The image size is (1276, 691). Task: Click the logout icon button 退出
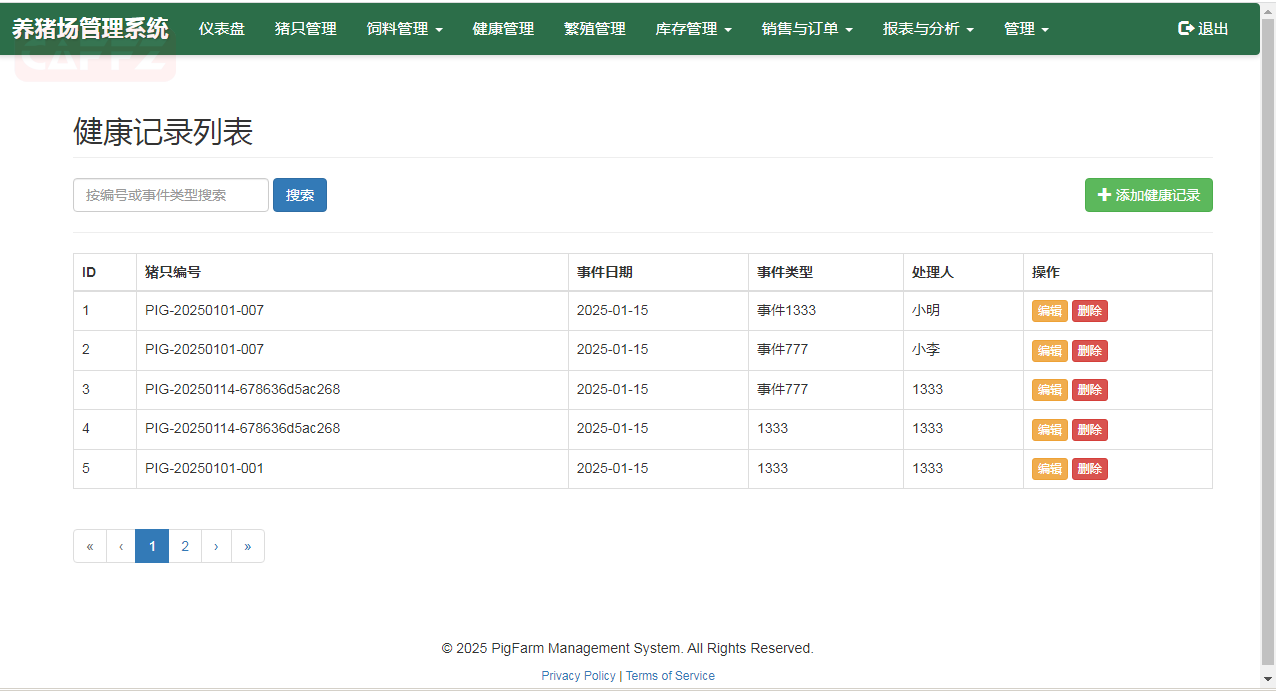(1203, 29)
